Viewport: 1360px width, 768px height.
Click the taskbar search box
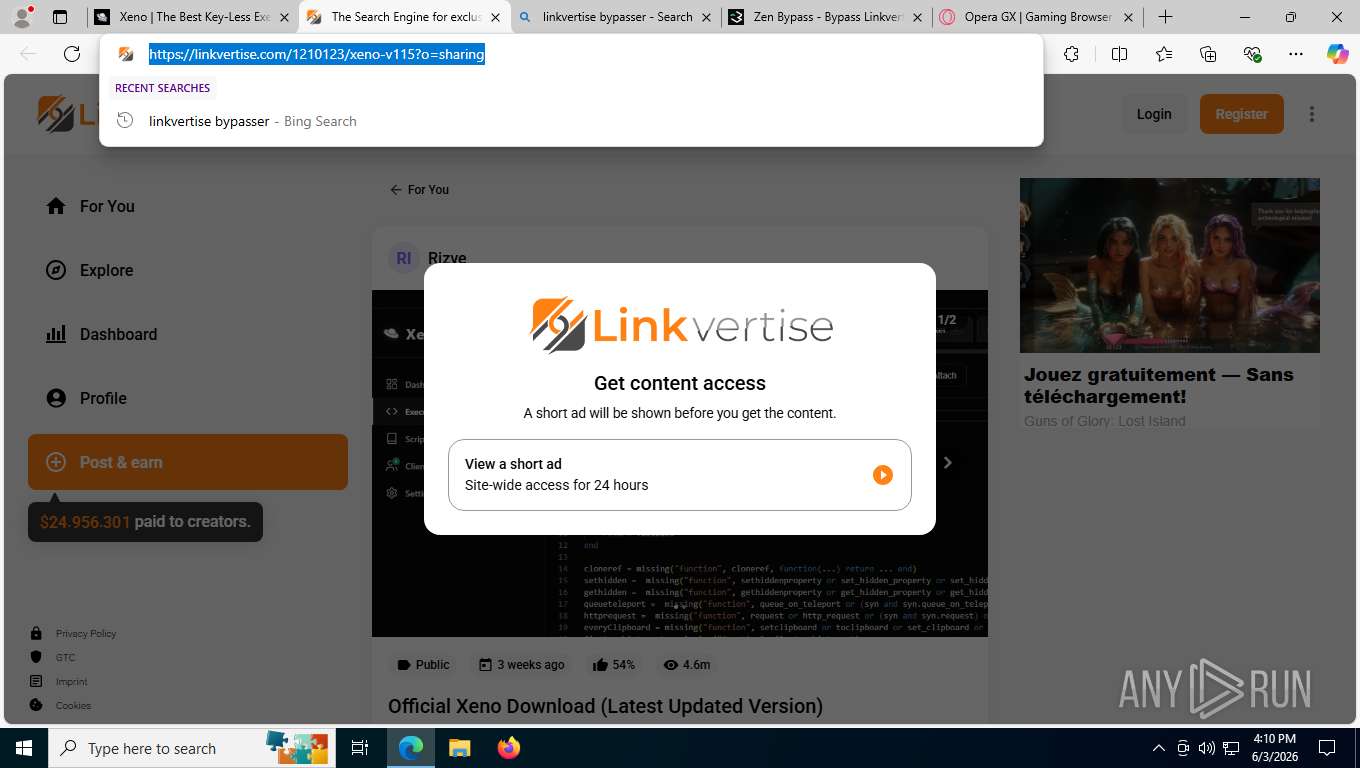point(190,748)
